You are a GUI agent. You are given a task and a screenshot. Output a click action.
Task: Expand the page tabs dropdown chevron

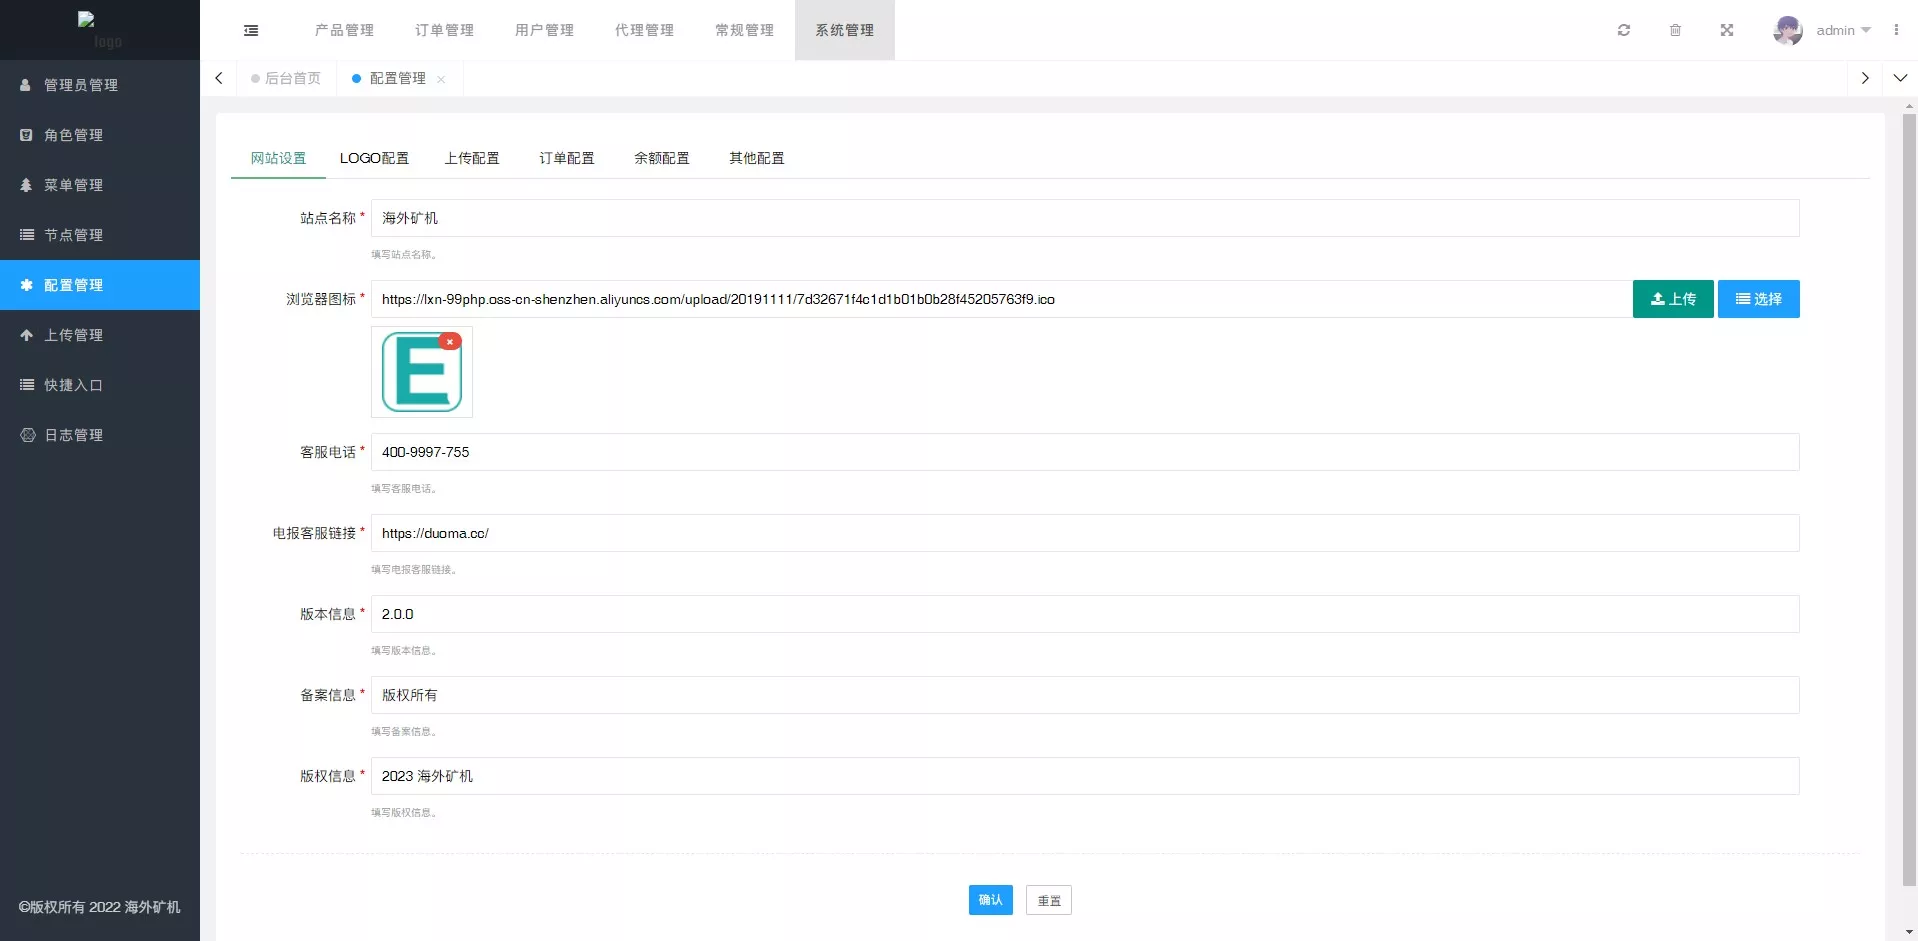1900,78
